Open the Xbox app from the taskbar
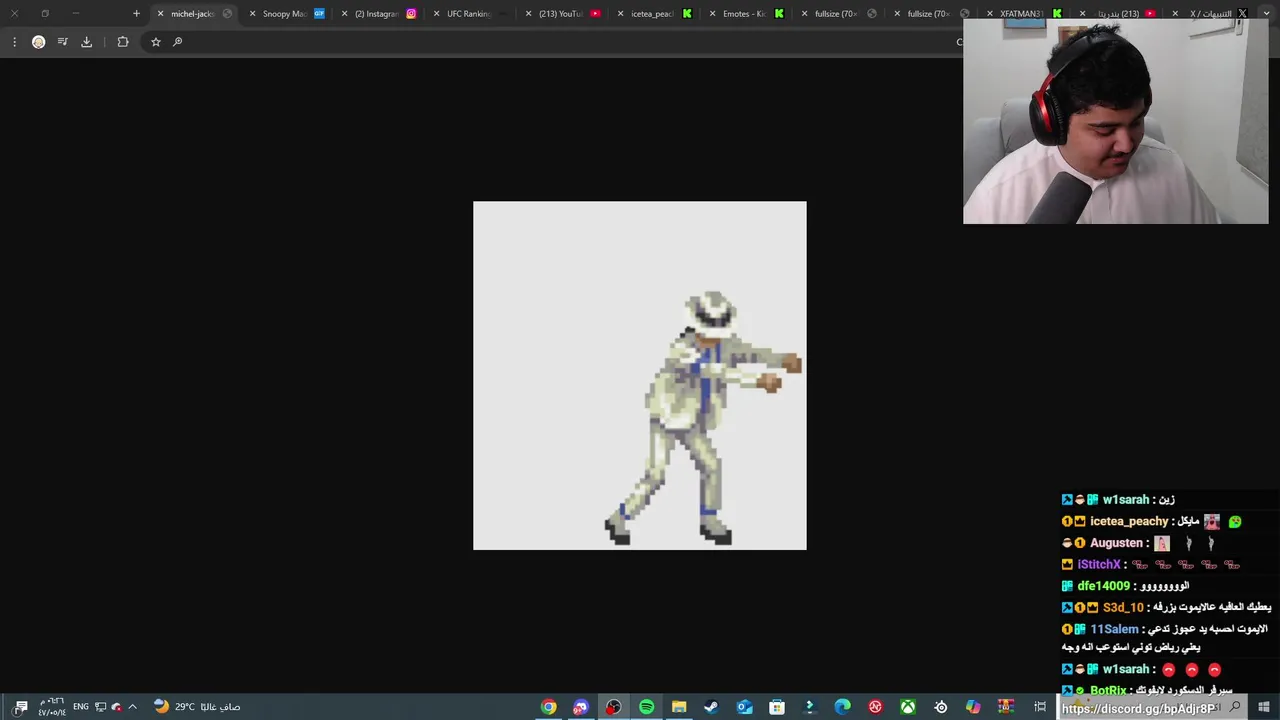 pyautogui.click(x=908, y=707)
